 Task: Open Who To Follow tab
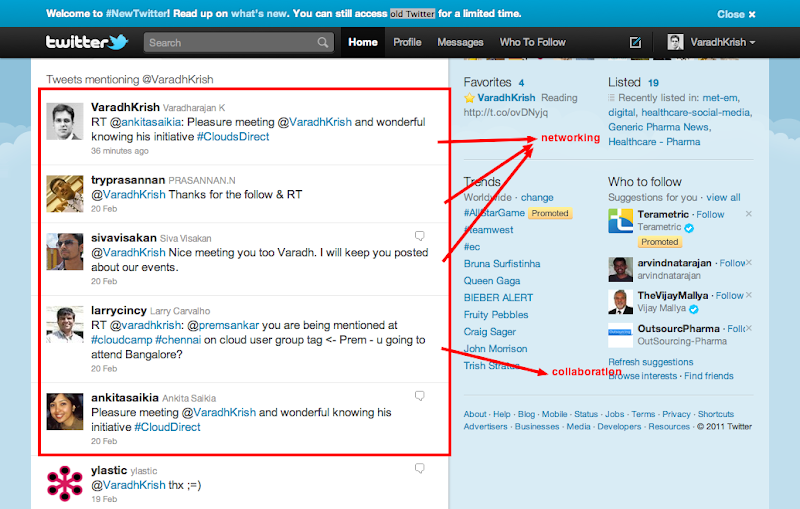533,42
